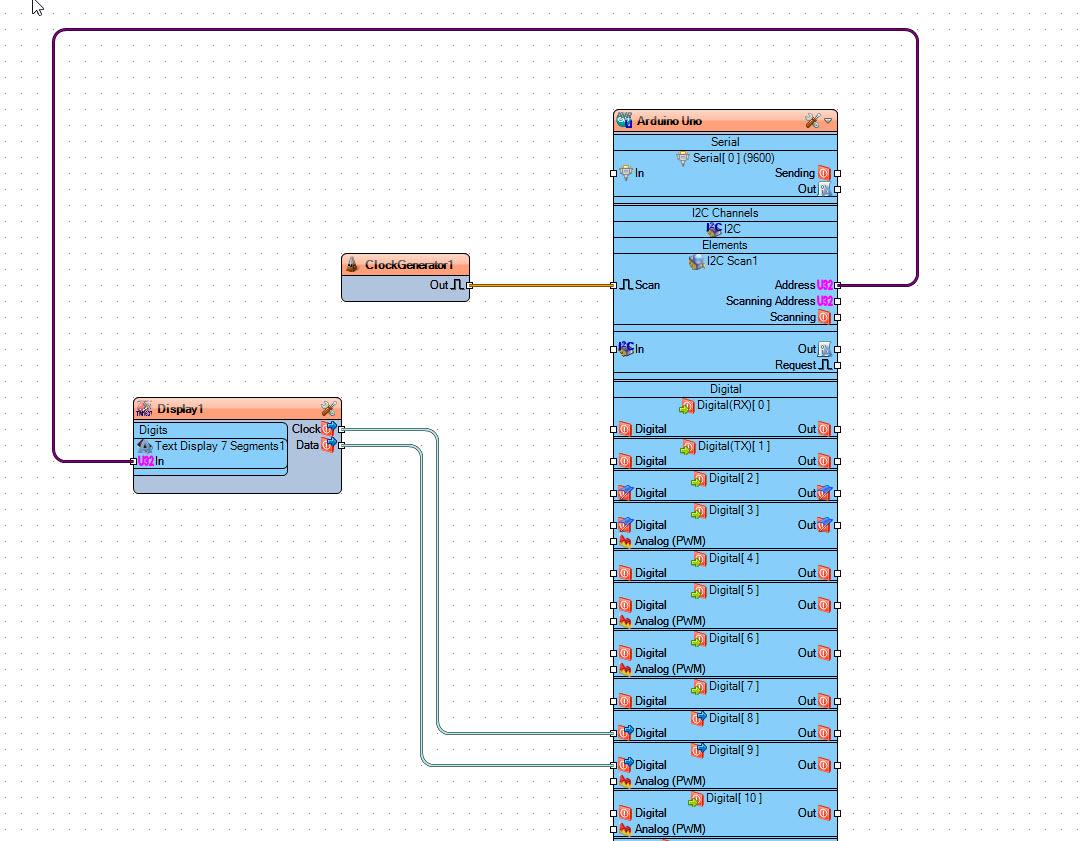Select the Serial Out pin

coord(838,189)
